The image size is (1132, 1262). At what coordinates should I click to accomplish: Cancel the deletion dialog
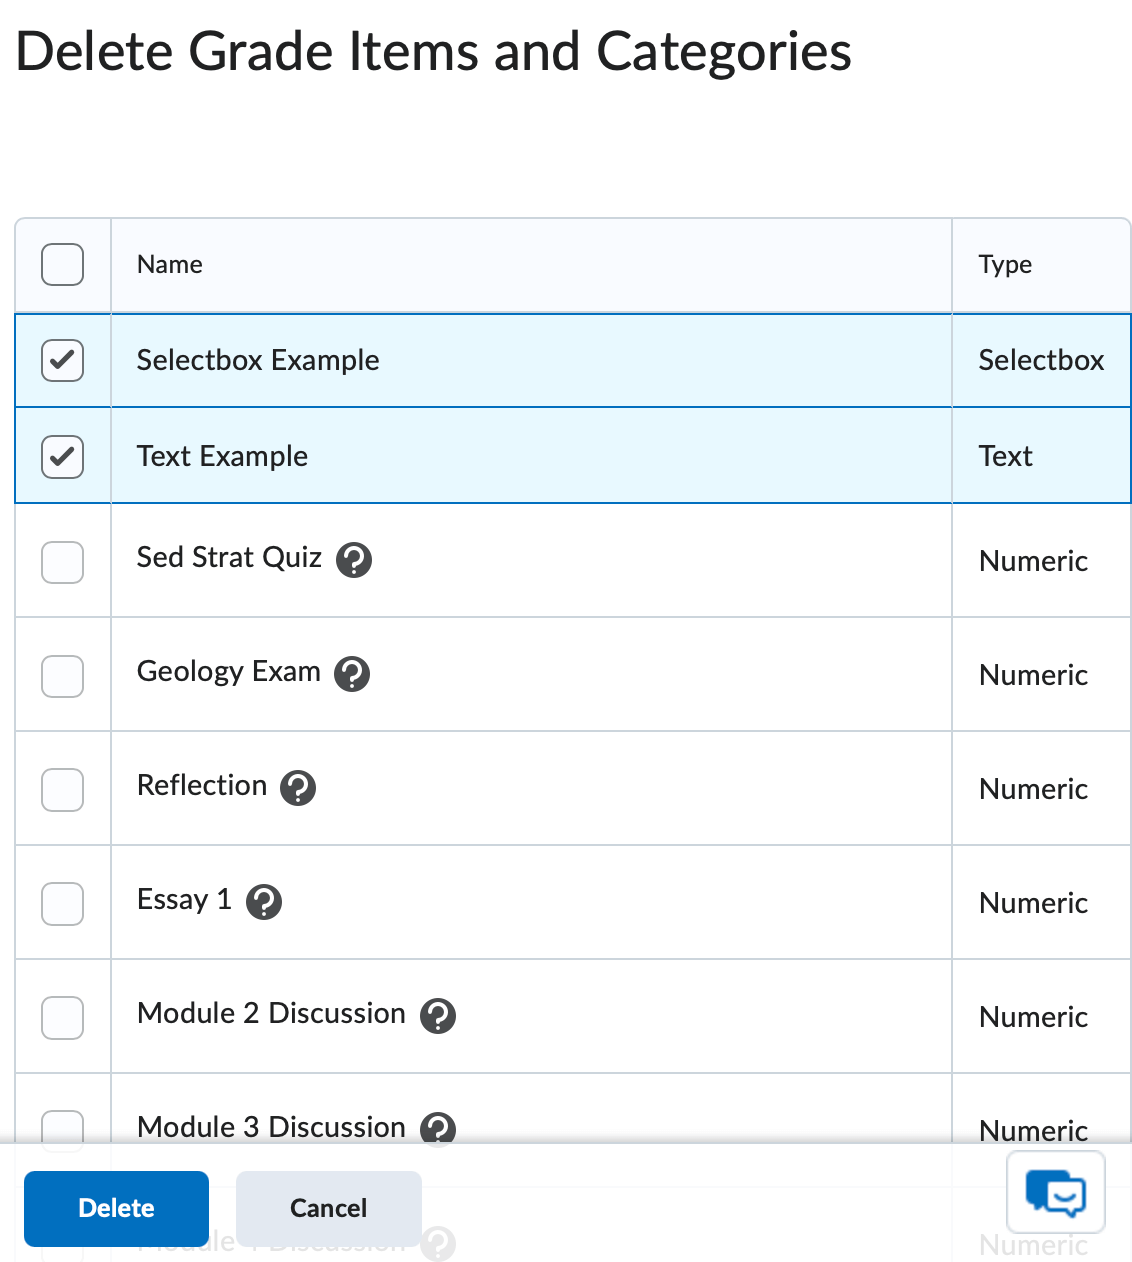tap(328, 1209)
